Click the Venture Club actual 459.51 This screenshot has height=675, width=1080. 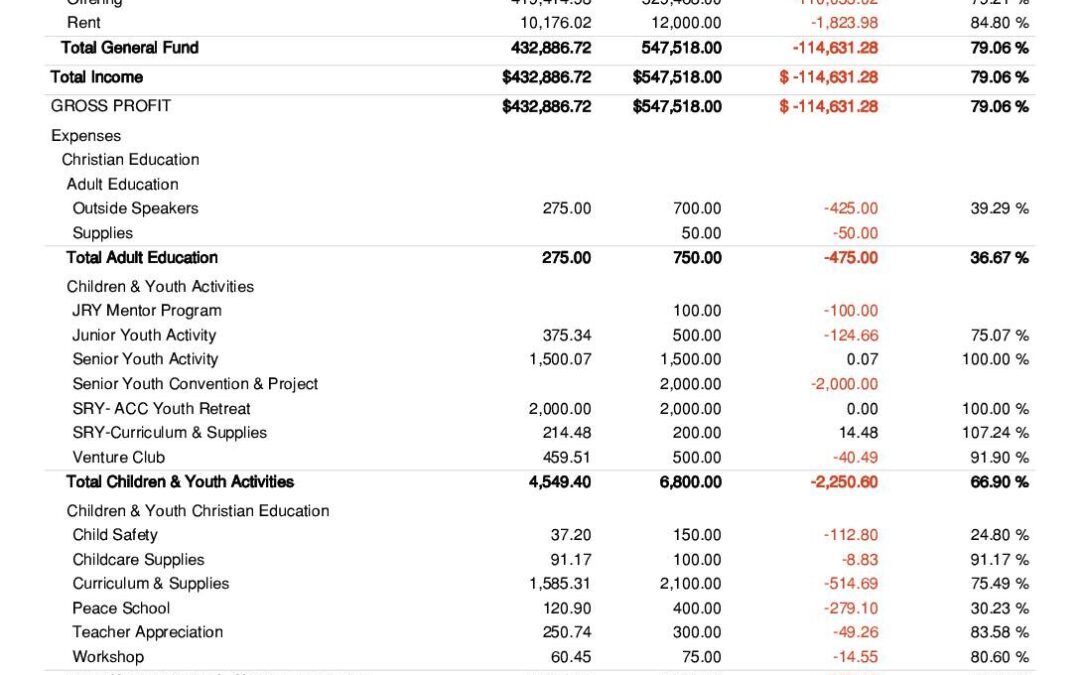567,458
